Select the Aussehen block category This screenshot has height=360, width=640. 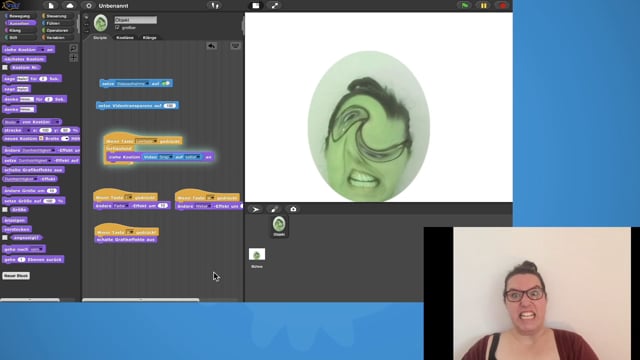[19, 23]
